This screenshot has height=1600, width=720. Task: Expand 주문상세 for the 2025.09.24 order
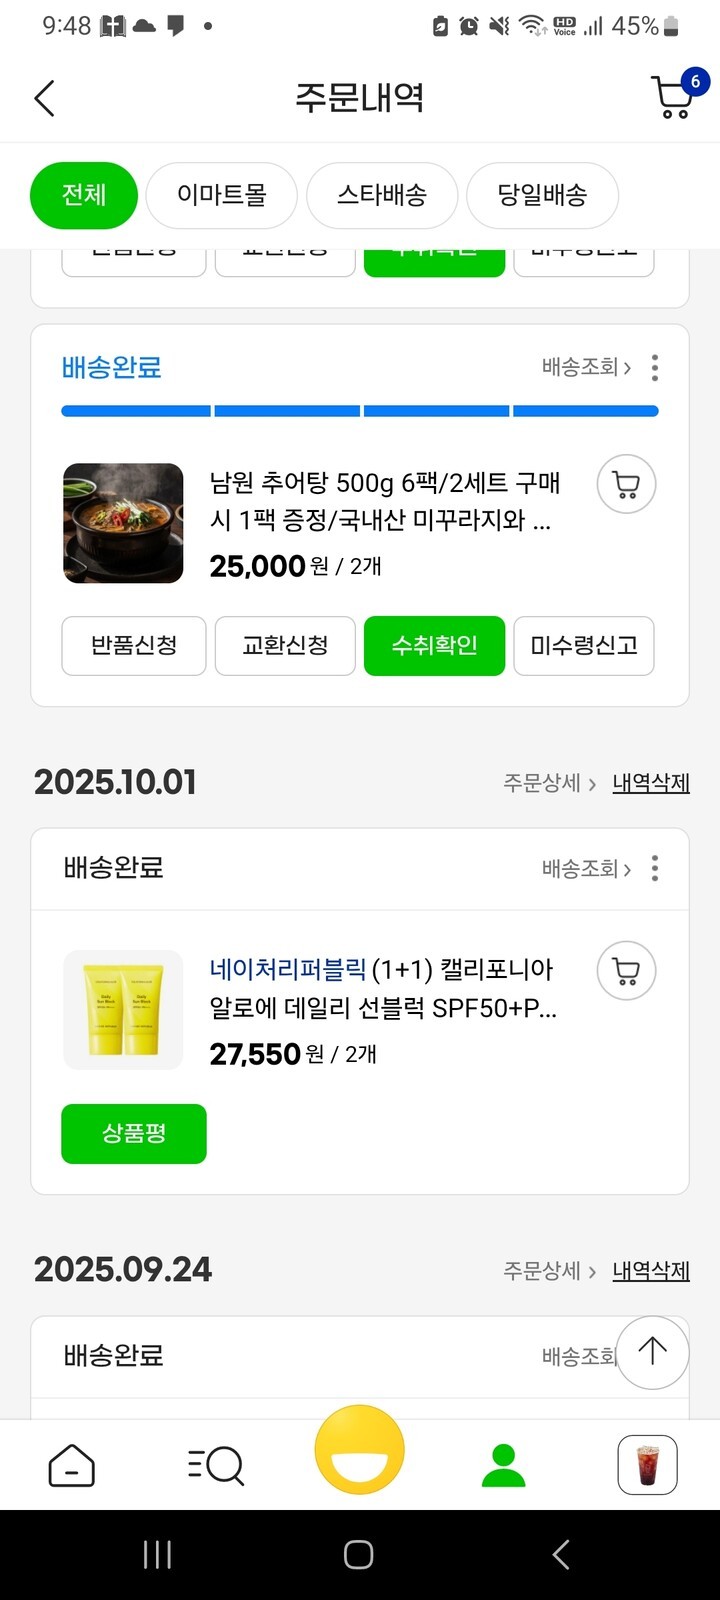[549, 1271]
